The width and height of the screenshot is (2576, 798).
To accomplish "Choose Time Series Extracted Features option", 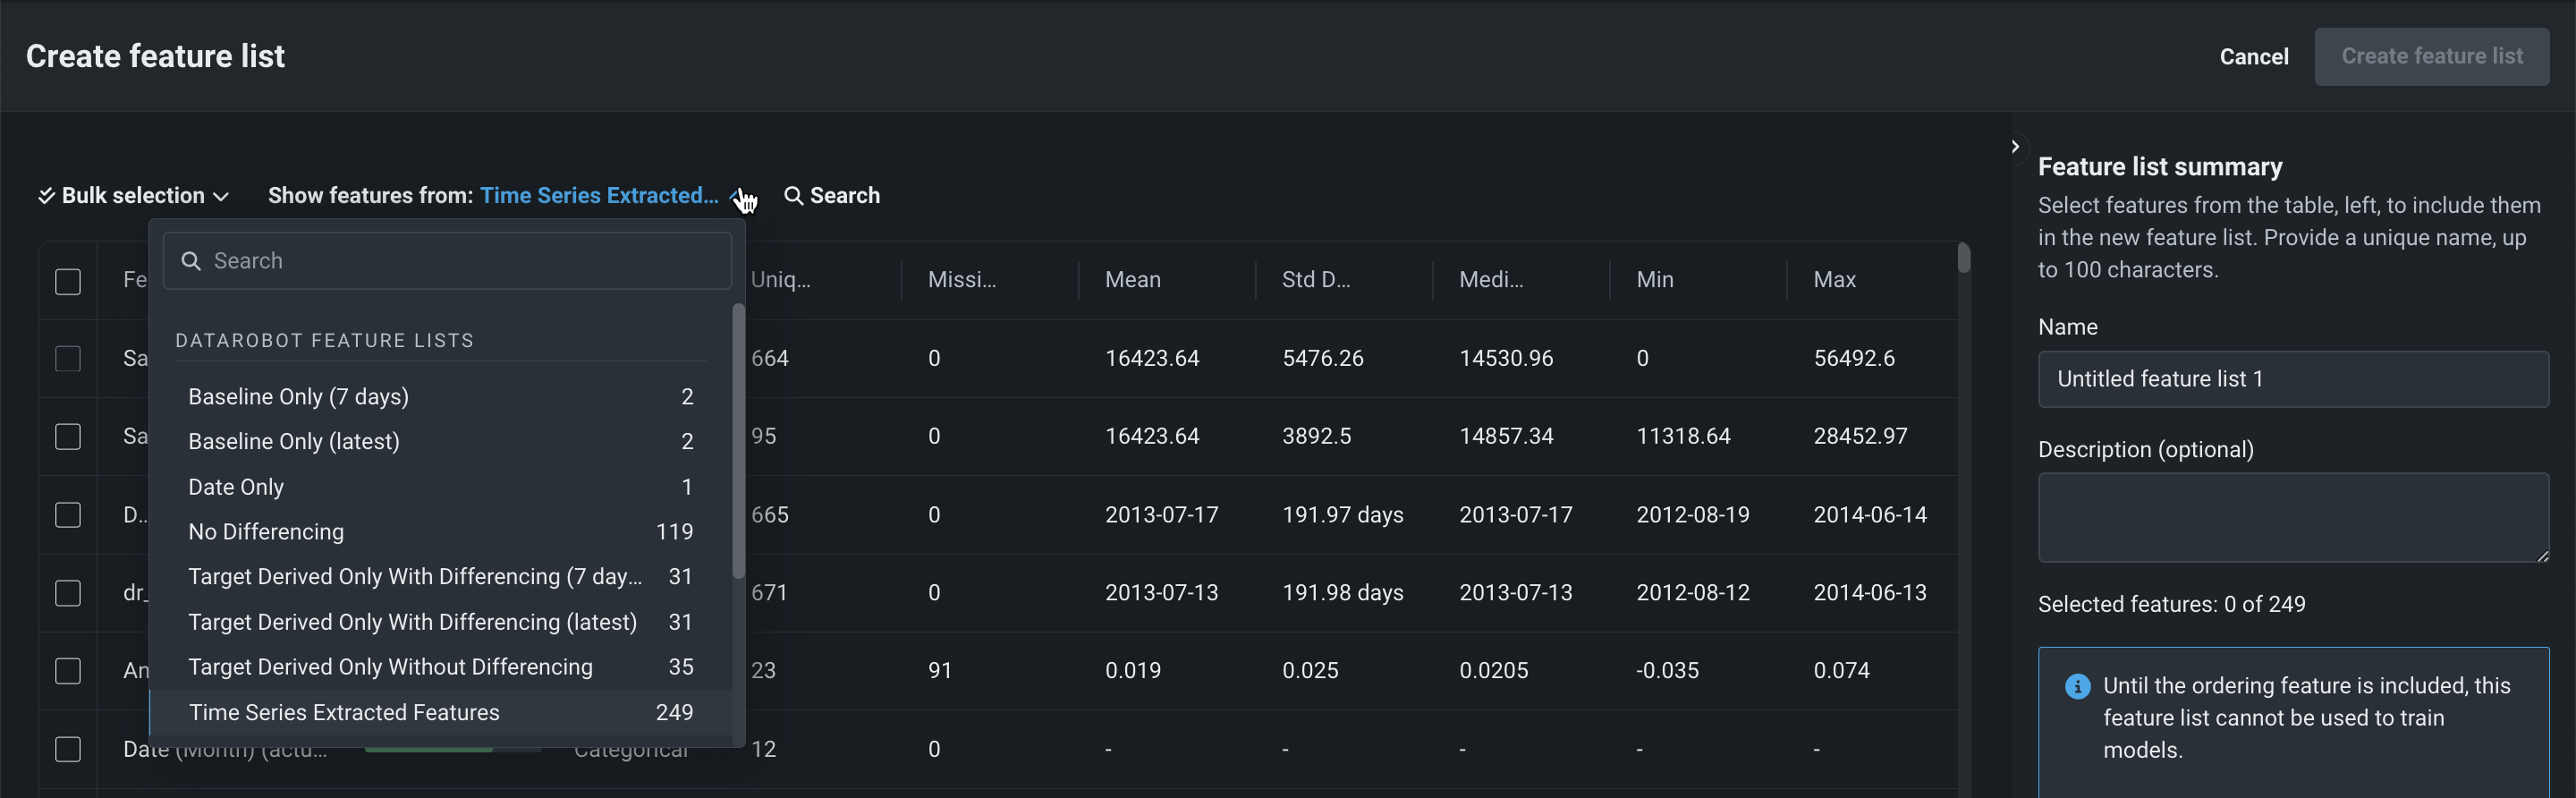I will coord(344,712).
